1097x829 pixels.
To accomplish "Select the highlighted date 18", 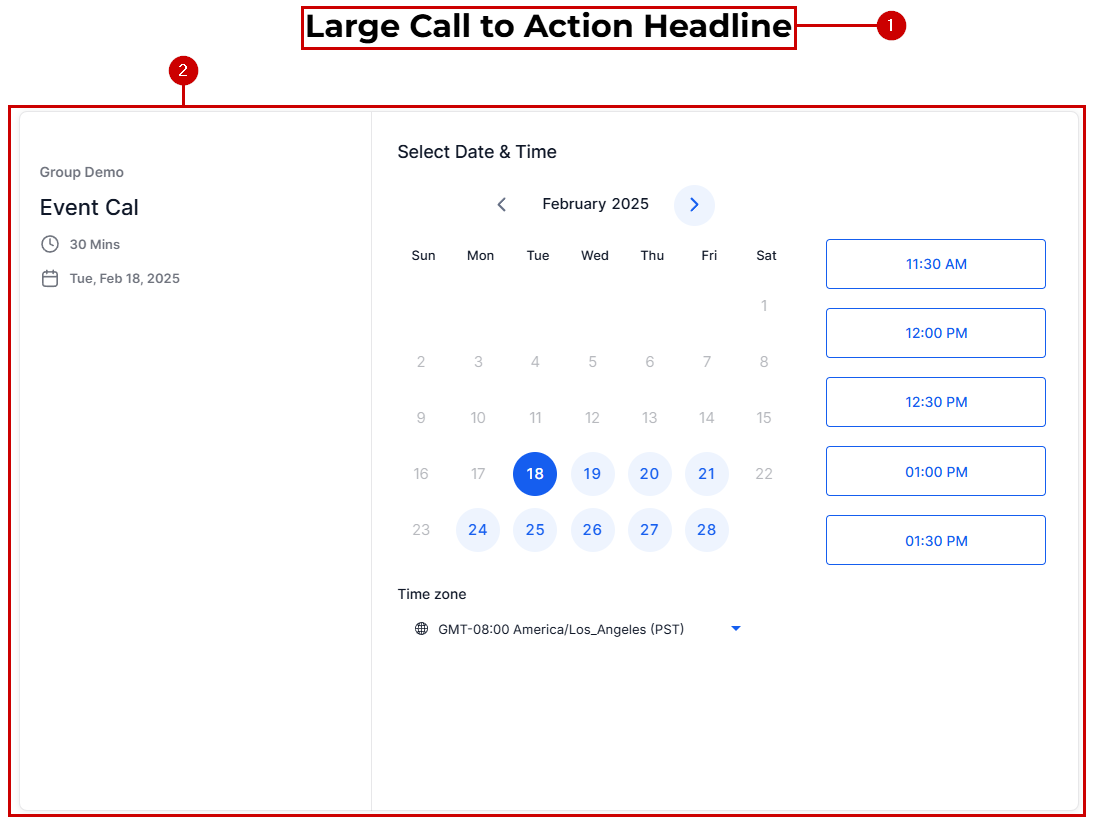I will (x=535, y=474).
